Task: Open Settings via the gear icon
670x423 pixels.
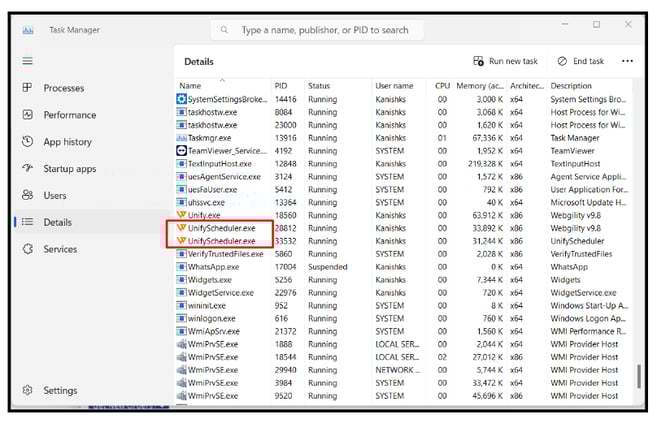Action: [27, 390]
